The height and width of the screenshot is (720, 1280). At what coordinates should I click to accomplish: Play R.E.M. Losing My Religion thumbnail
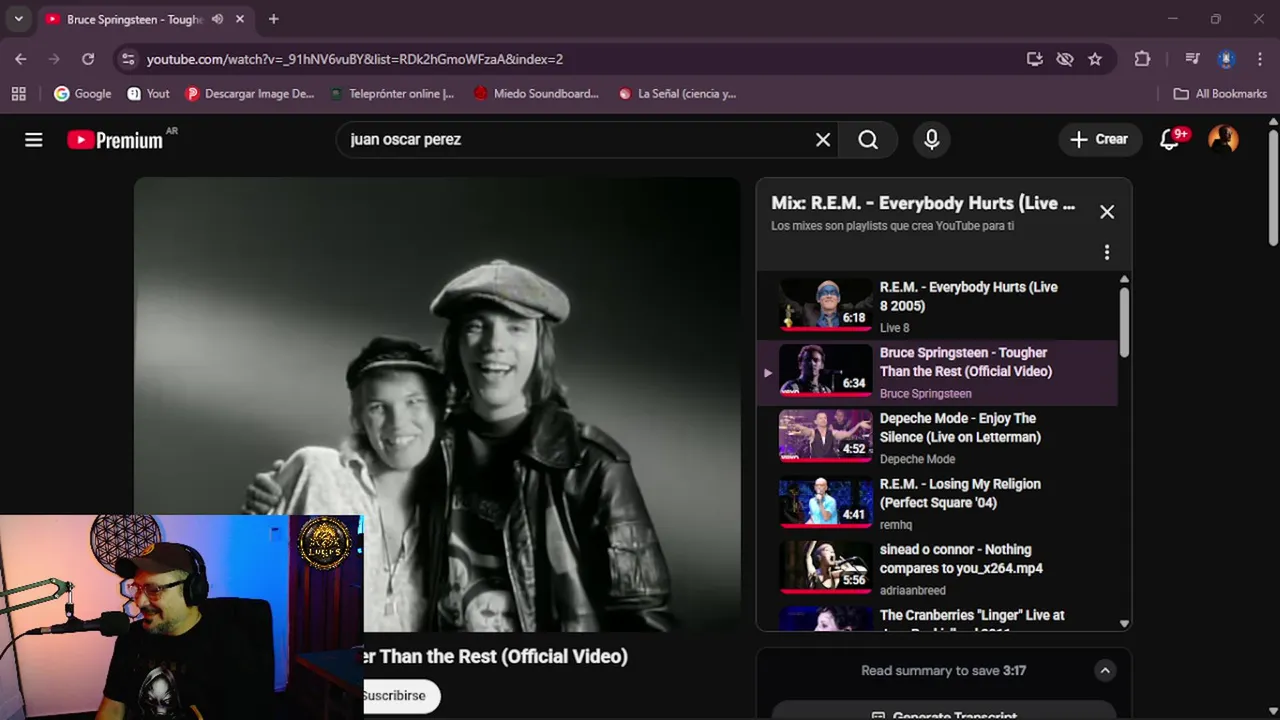826,502
